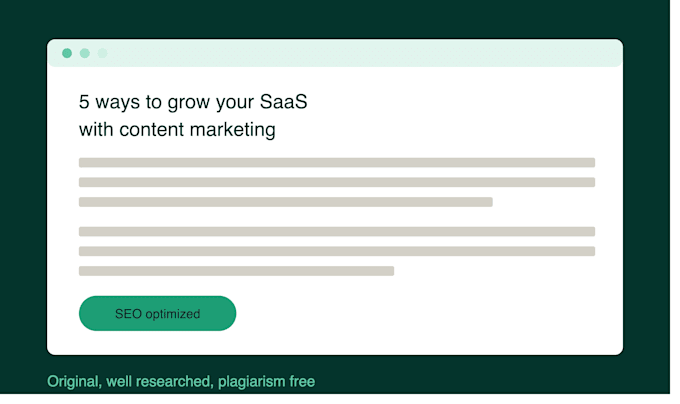
Task: Click the word 'SaaS' in the heading
Action: click(x=284, y=102)
